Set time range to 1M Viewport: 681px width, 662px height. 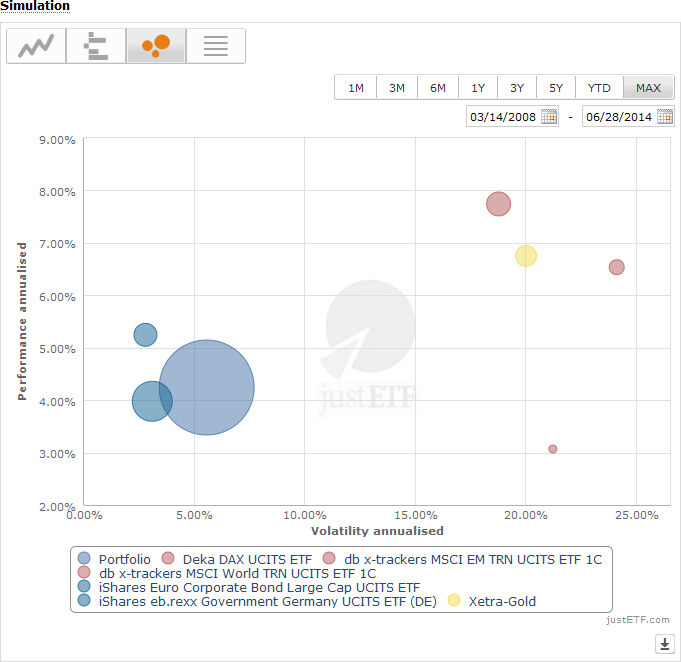[x=356, y=88]
